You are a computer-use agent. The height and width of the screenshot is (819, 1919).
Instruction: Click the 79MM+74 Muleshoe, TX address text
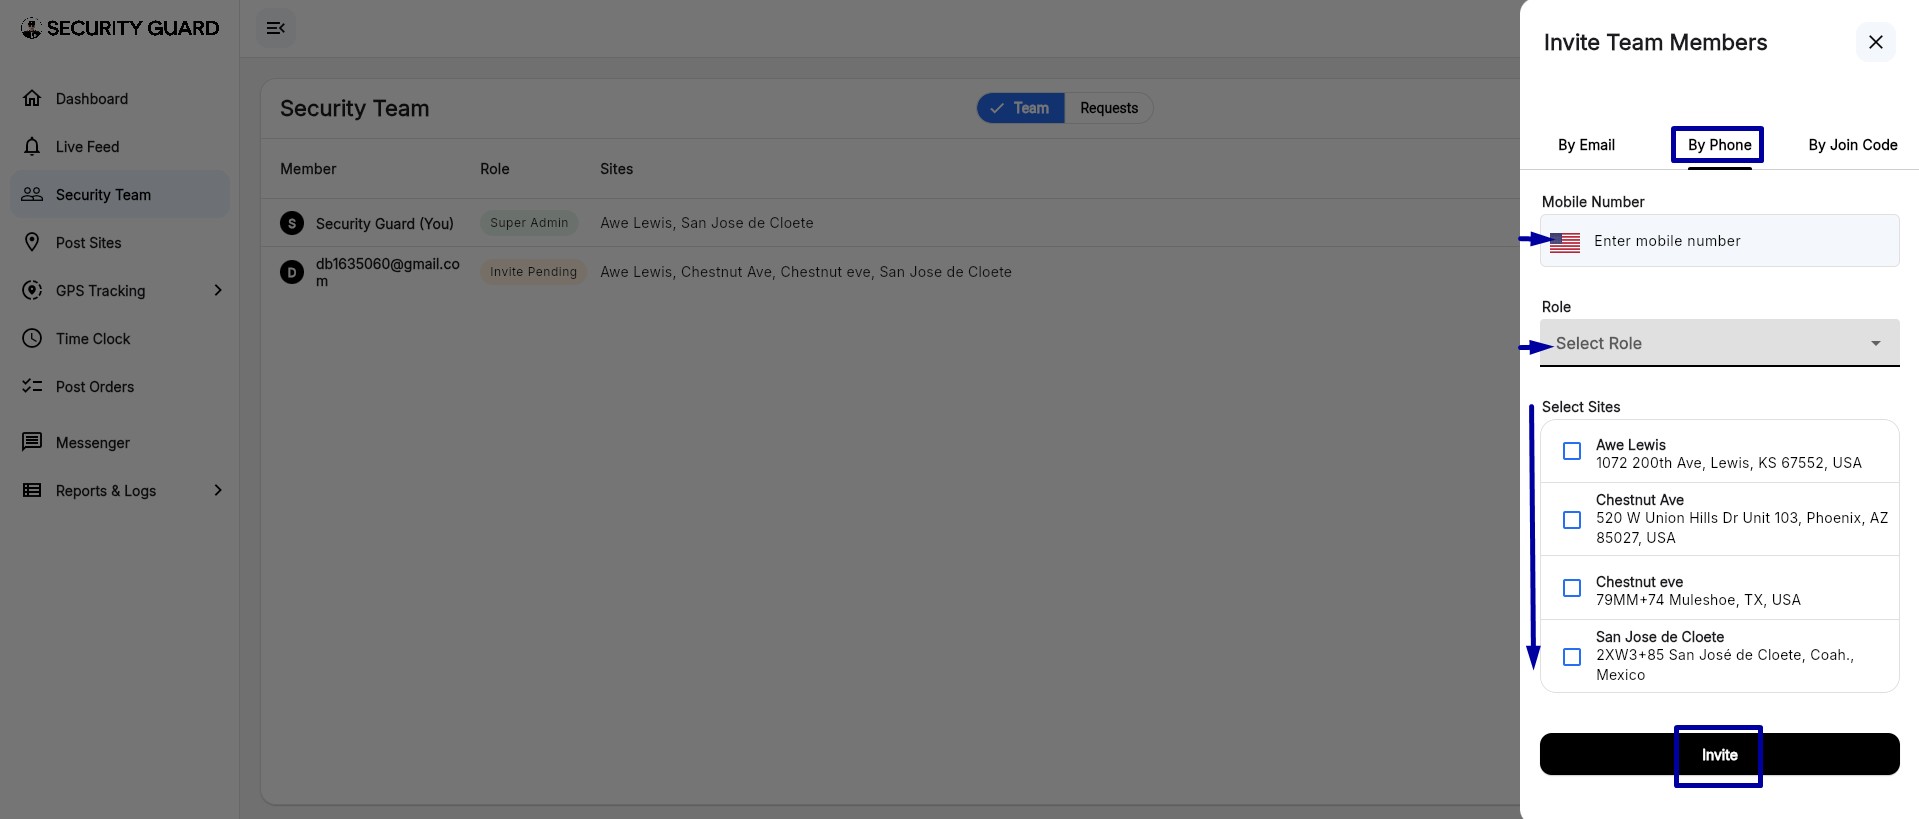point(1698,600)
